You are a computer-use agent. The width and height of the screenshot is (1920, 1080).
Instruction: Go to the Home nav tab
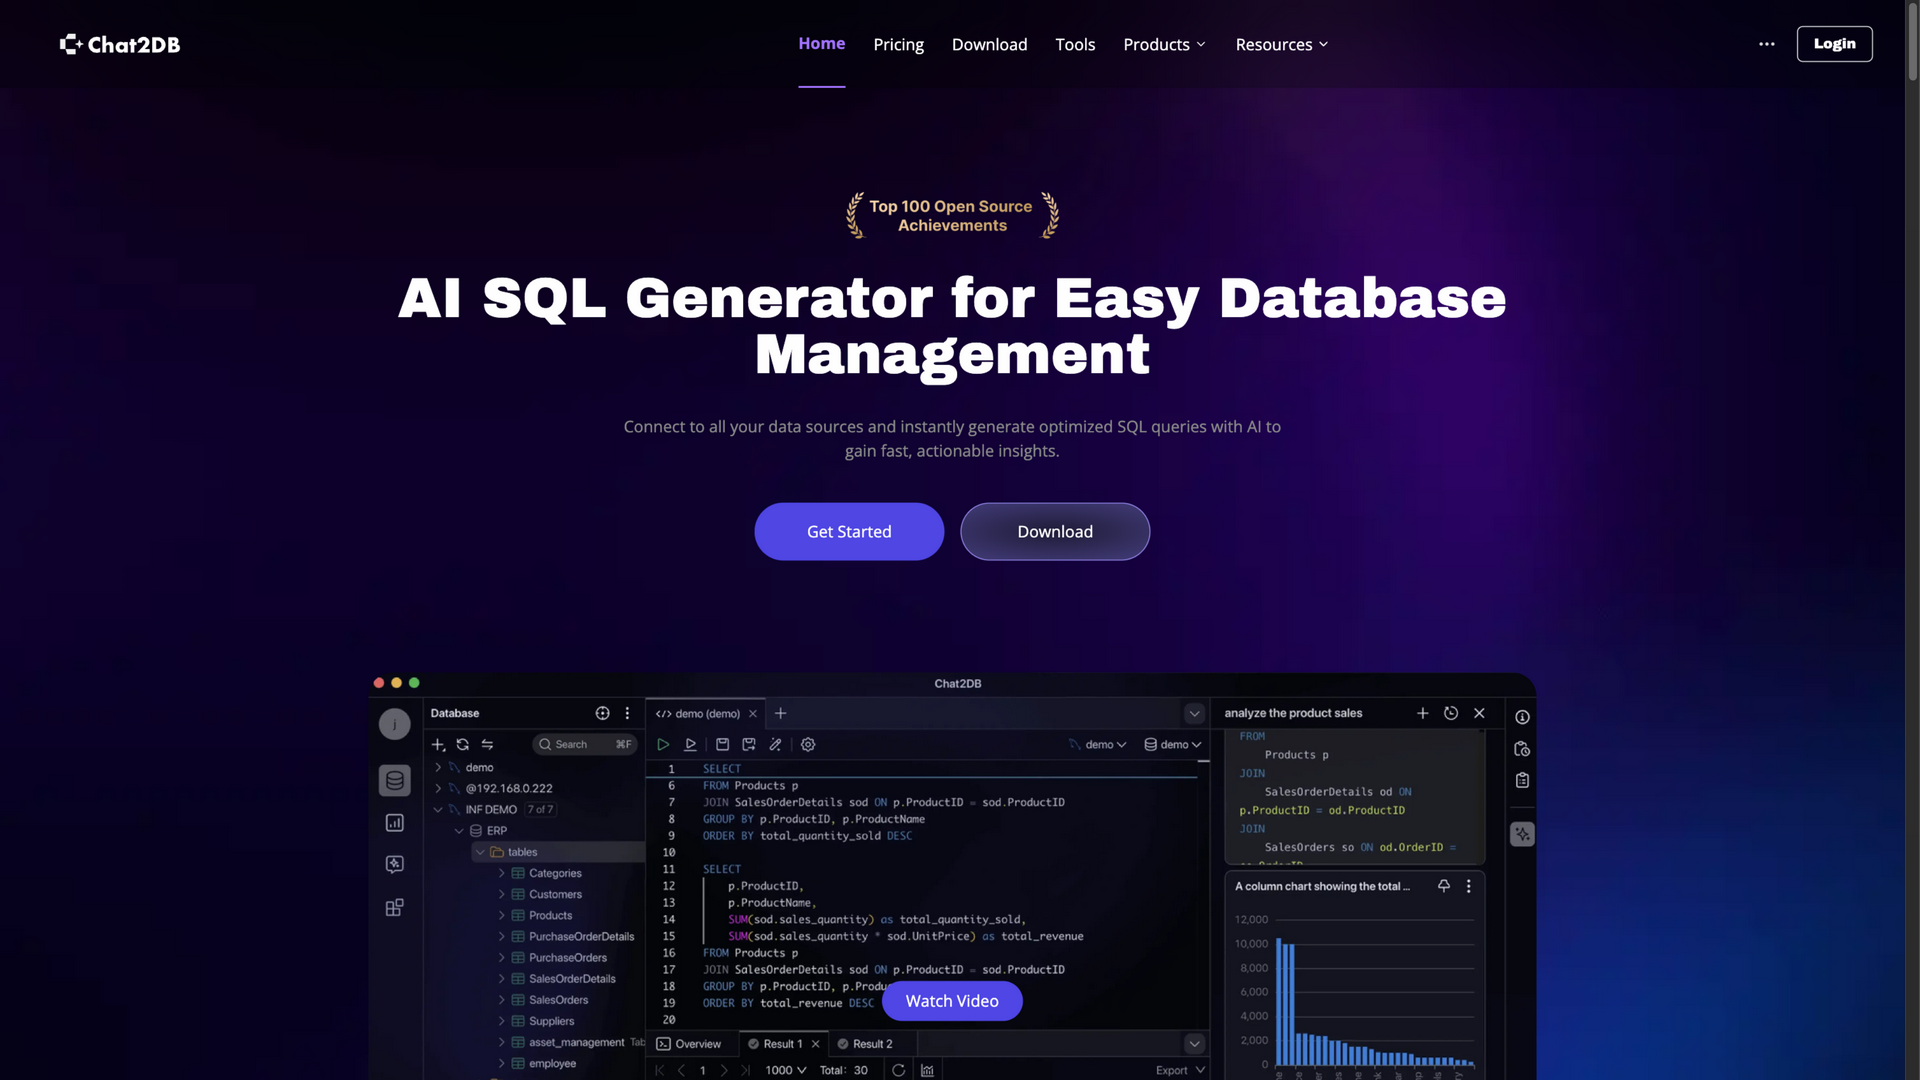click(821, 44)
